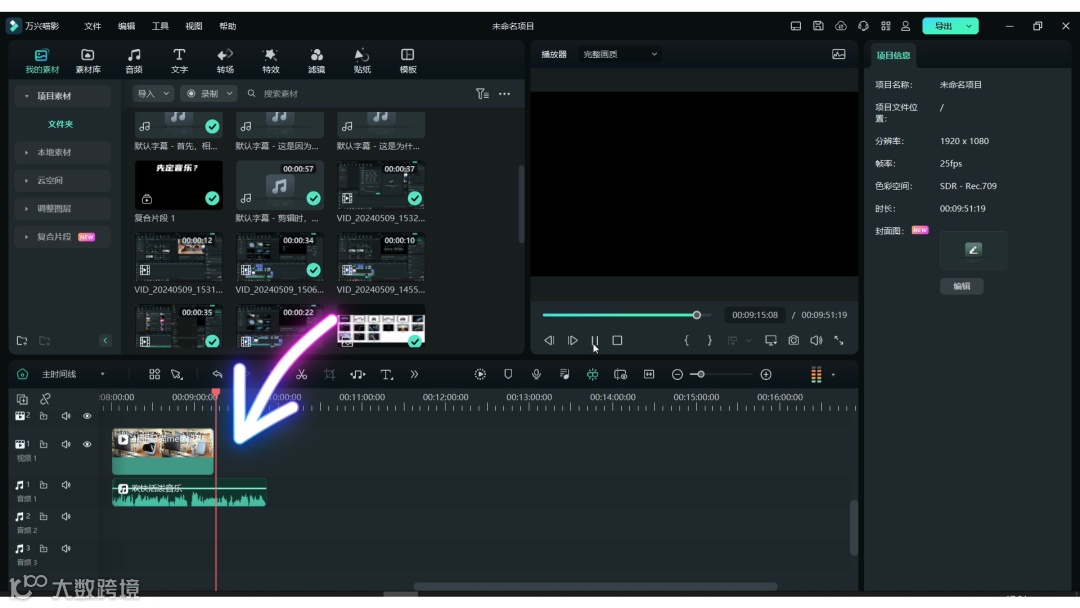
Task: Take a snapshot with camera icon
Action: [793, 340]
